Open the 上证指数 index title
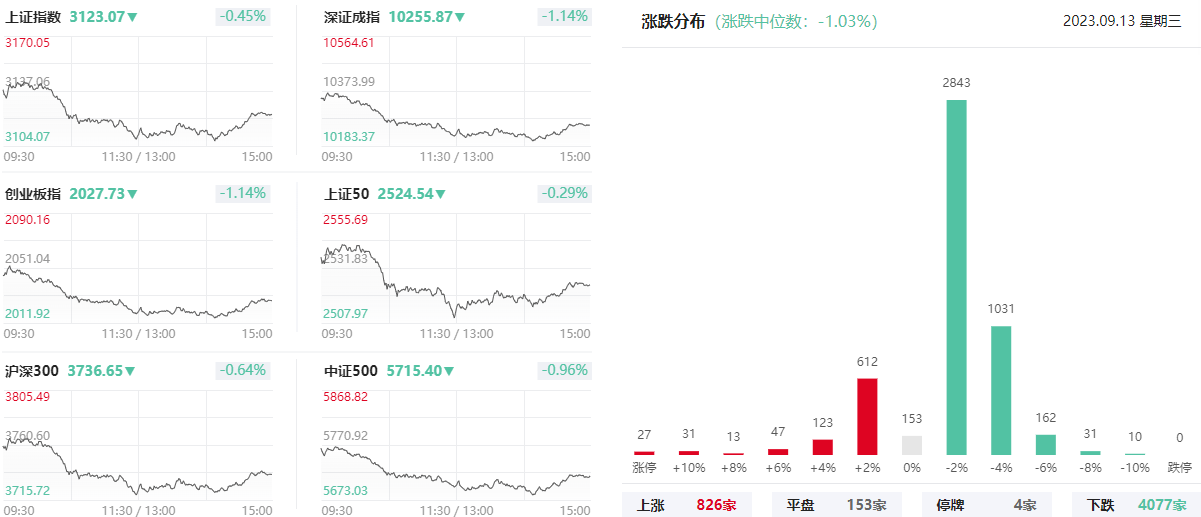This screenshot has height=517, width=1201. pos(33,17)
